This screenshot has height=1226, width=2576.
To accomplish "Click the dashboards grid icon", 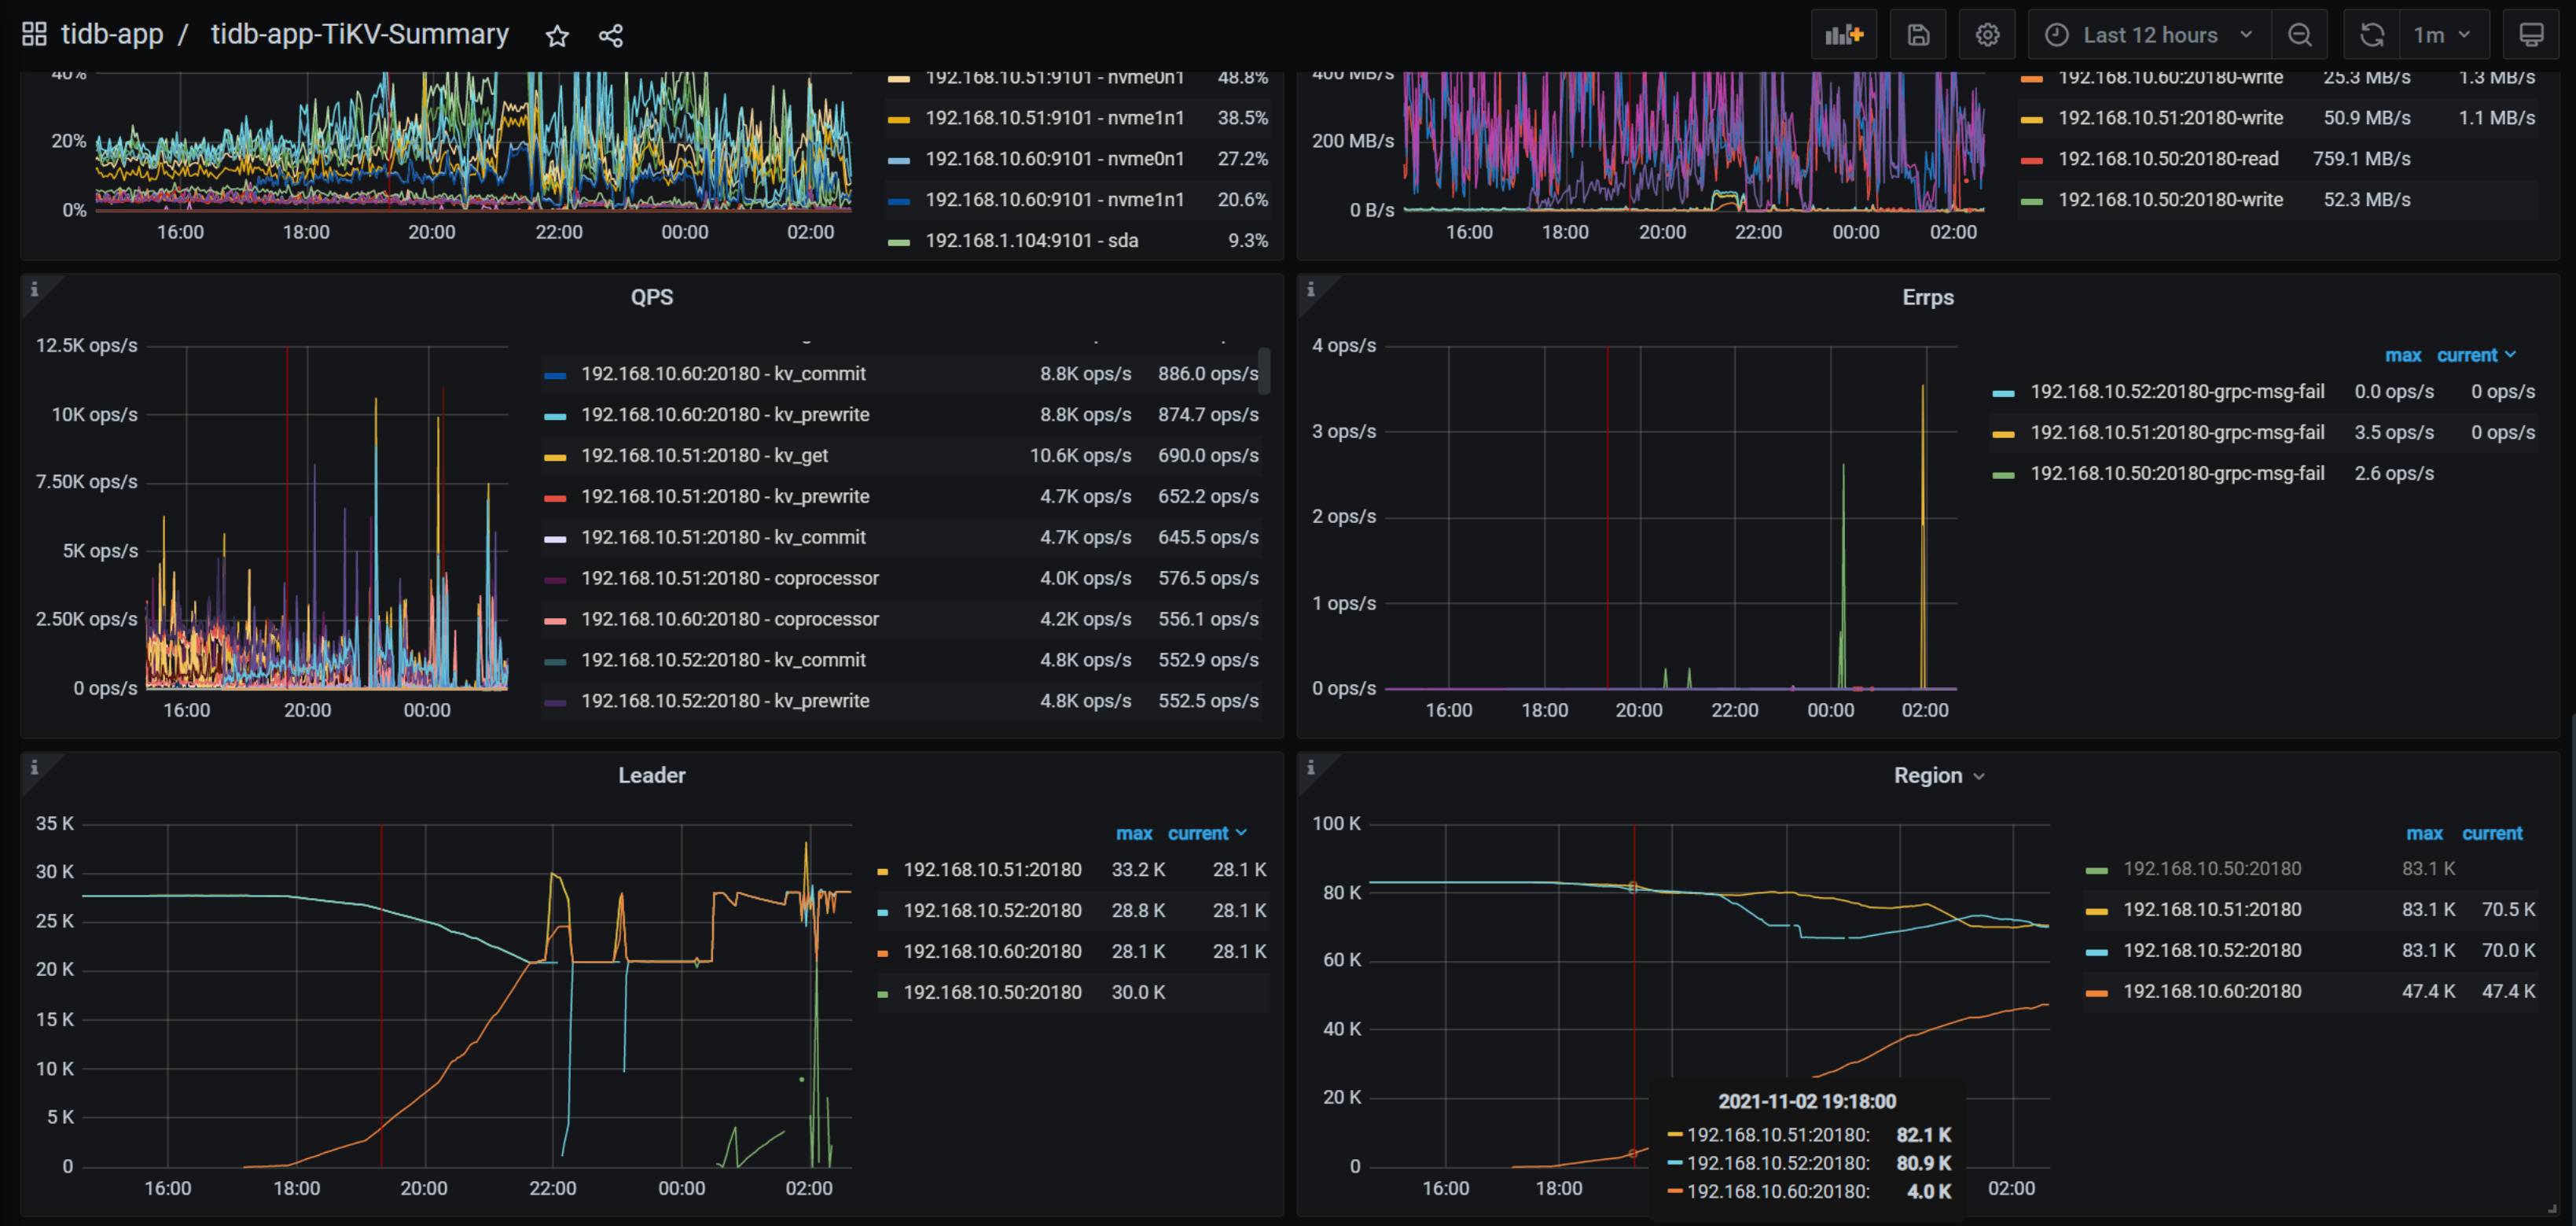I will [x=34, y=35].
